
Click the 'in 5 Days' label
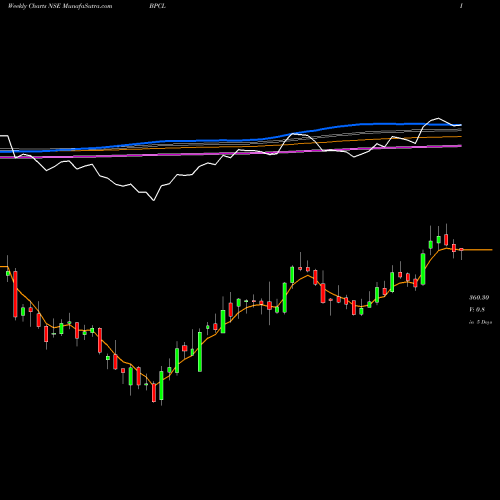[480, 322]
